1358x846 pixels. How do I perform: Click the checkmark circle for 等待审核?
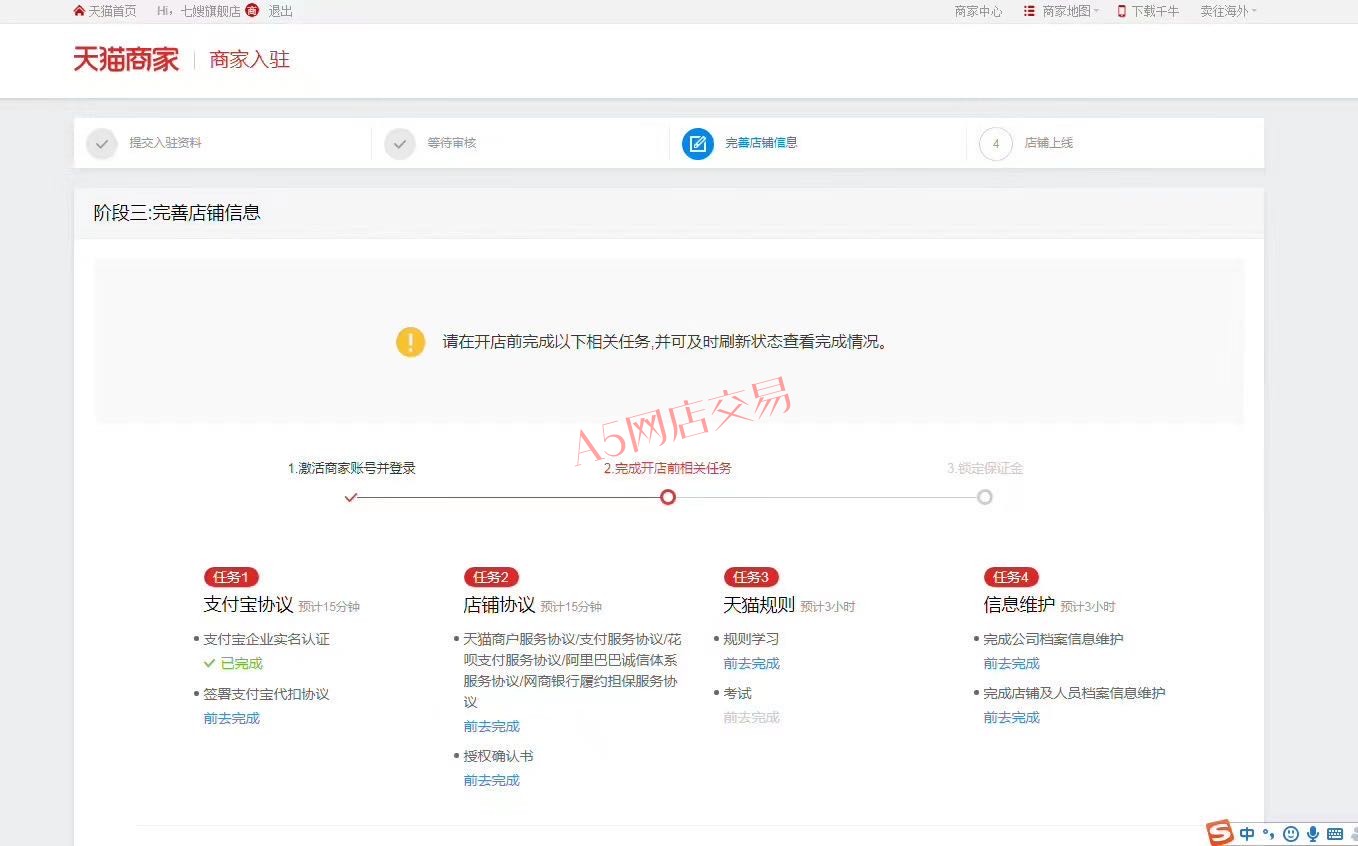click(x=400, y=143)
